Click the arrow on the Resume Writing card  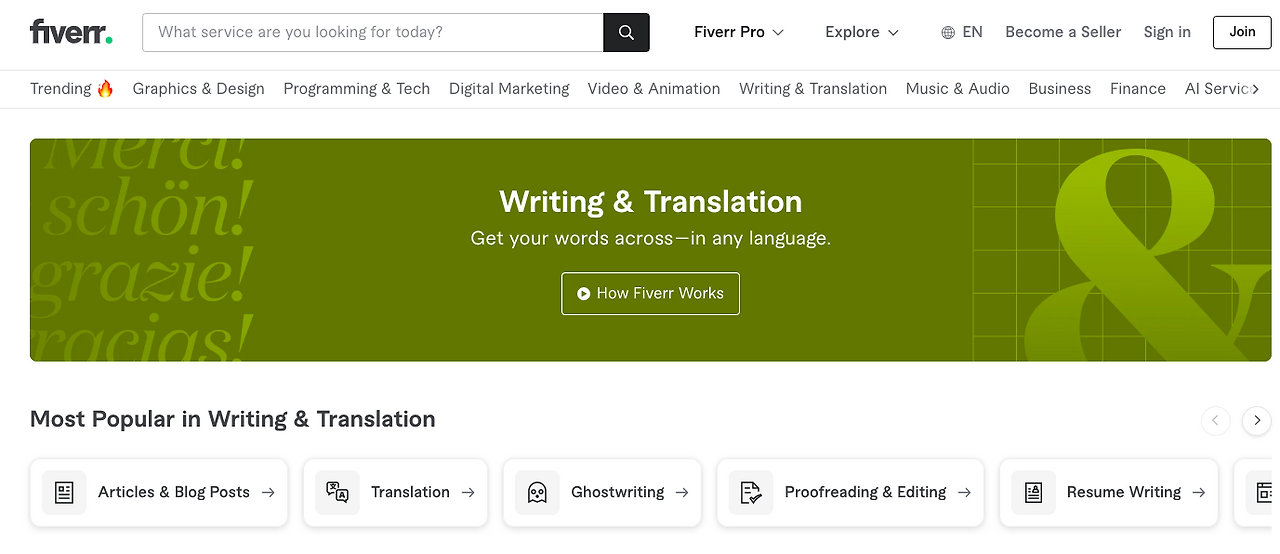pyautogui.click(x=1199, y=492)
